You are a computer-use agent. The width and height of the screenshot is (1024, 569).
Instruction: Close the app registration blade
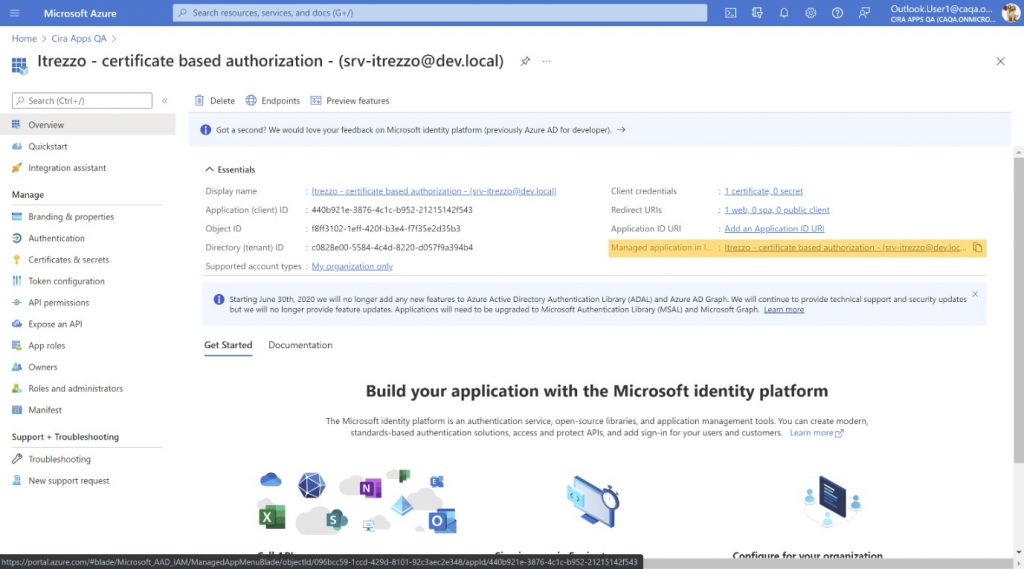1000,61
